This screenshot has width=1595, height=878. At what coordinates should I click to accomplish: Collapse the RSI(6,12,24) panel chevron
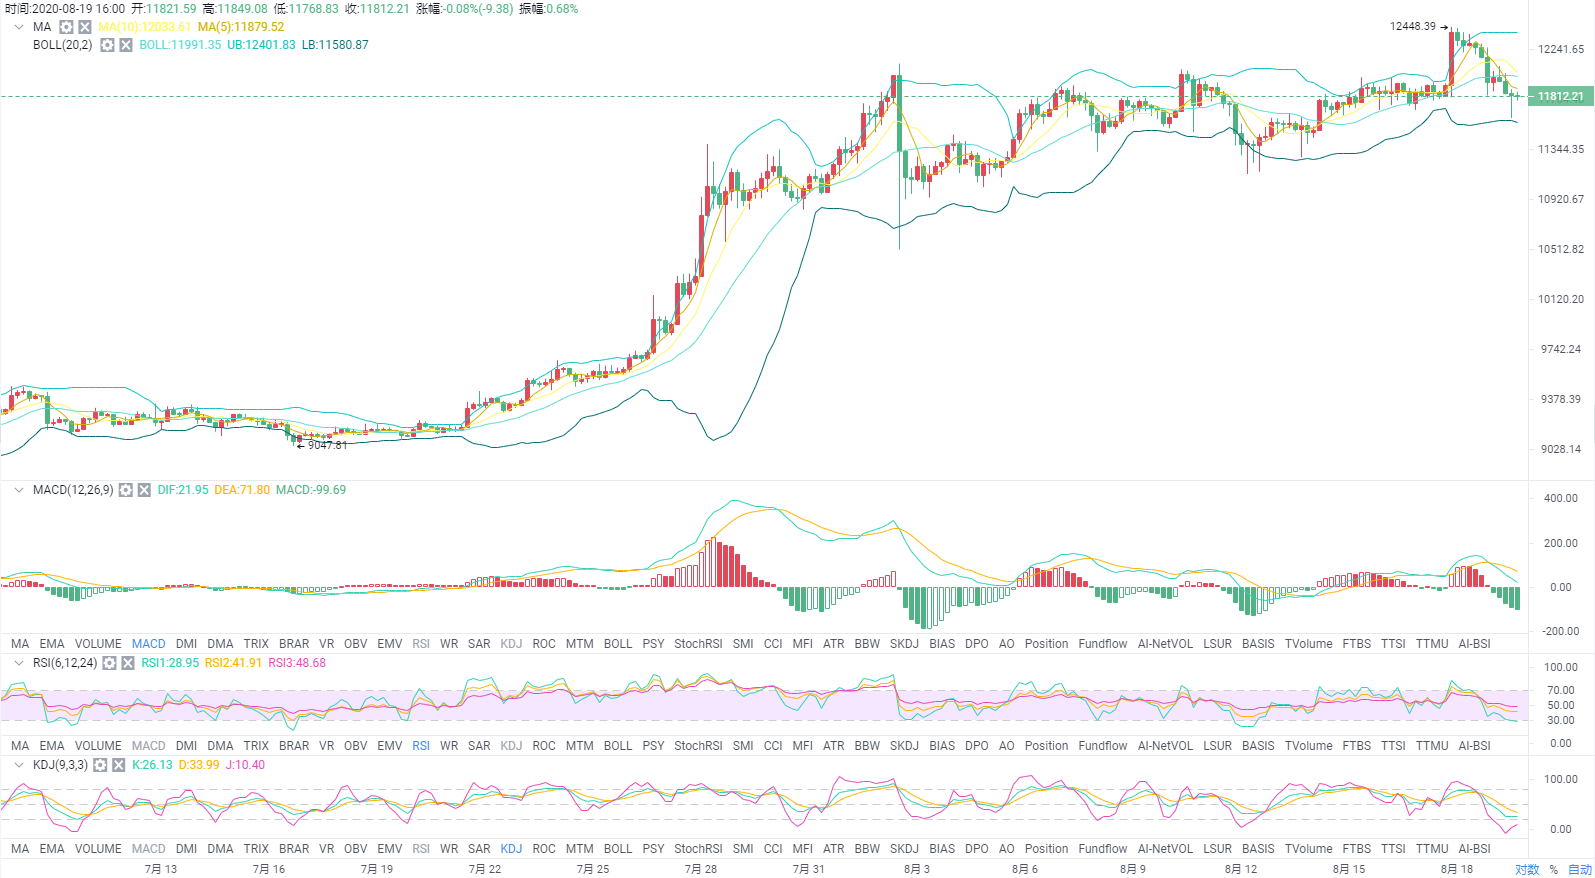[18, 663]
